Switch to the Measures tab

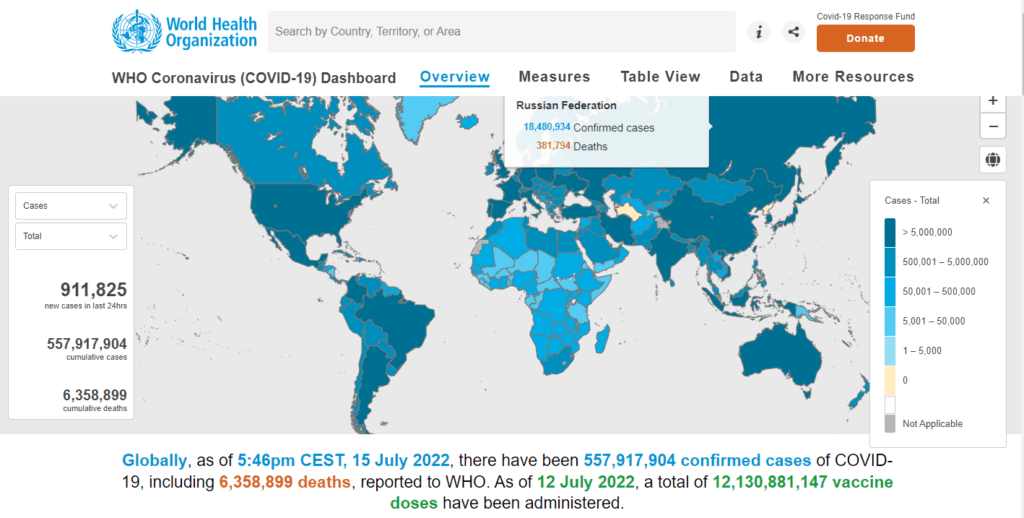(554, 77)
